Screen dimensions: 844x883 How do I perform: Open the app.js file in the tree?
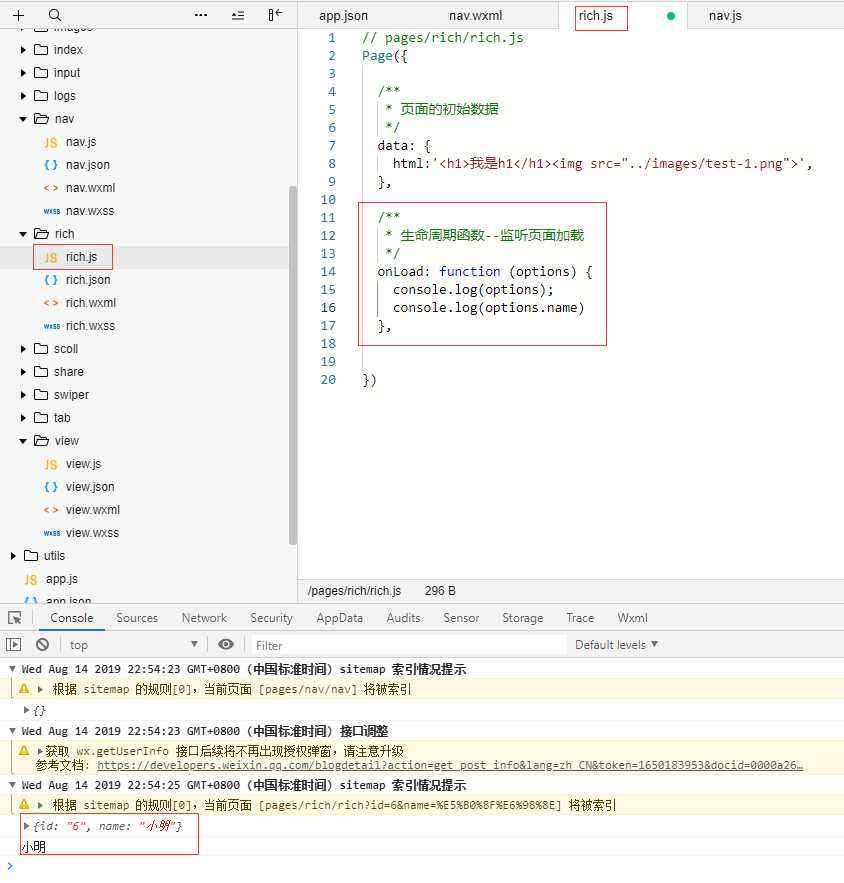click(62, 579)
